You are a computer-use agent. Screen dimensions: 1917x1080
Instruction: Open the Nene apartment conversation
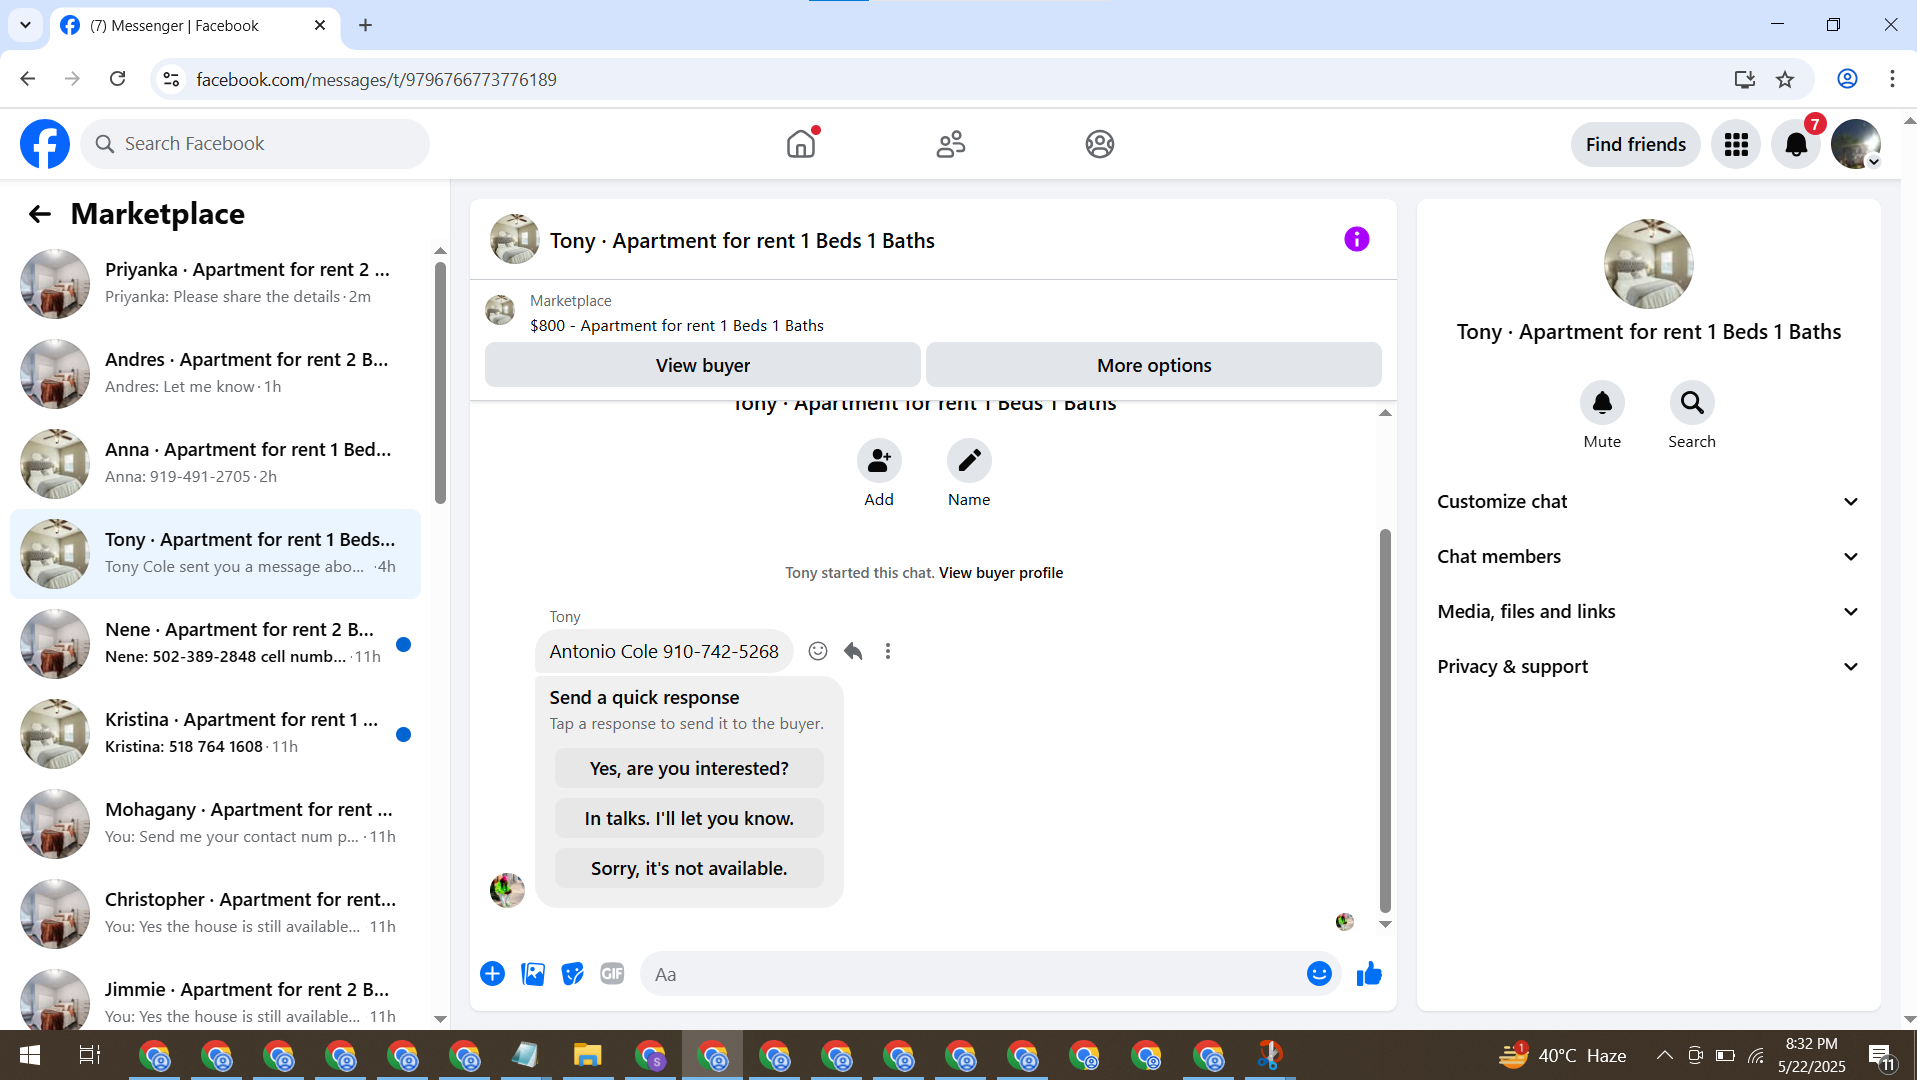coord(215,644)
